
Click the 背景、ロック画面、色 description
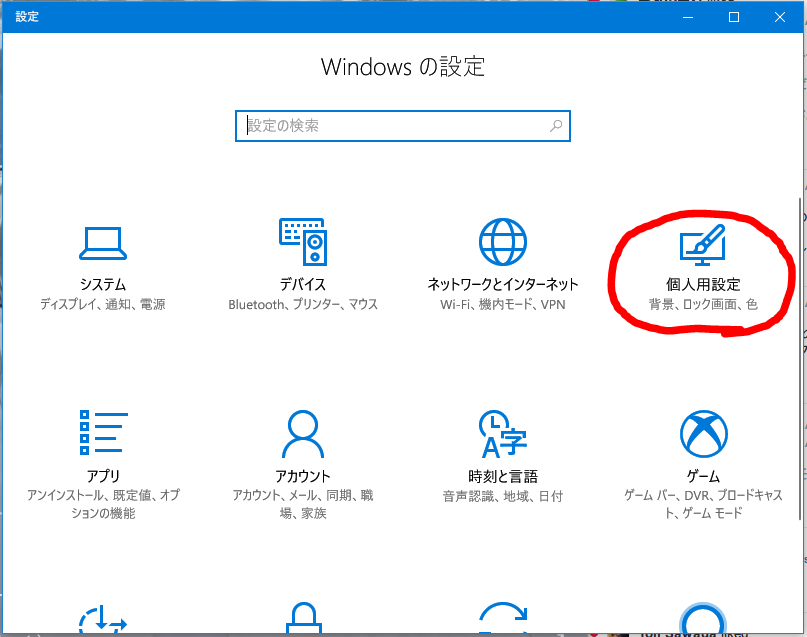coord(703,305)
